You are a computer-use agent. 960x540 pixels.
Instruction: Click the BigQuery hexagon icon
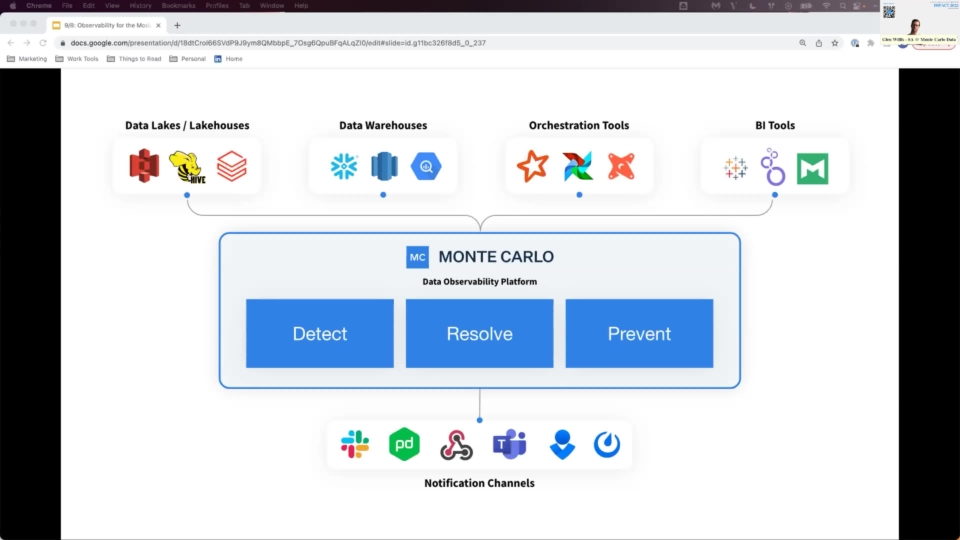coord(426,167)
